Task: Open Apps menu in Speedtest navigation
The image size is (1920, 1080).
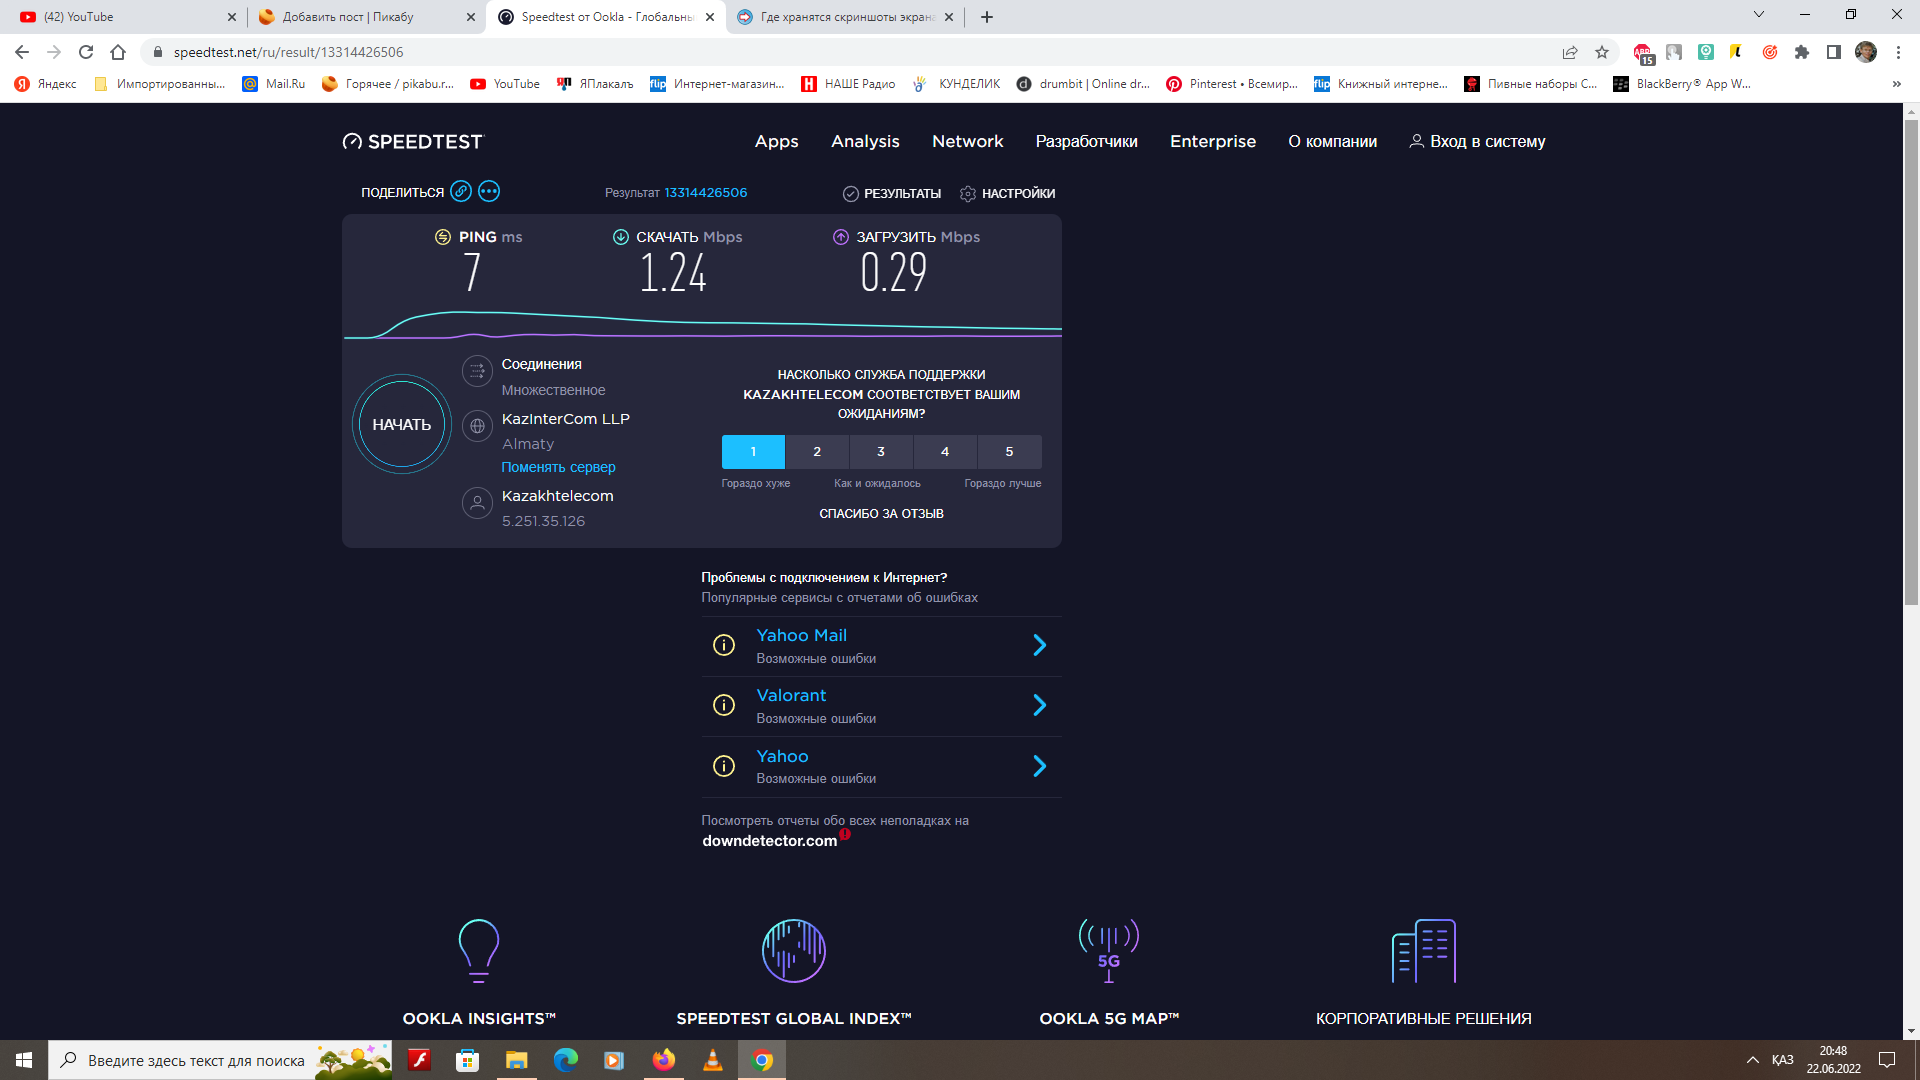Action: (777, 142)
